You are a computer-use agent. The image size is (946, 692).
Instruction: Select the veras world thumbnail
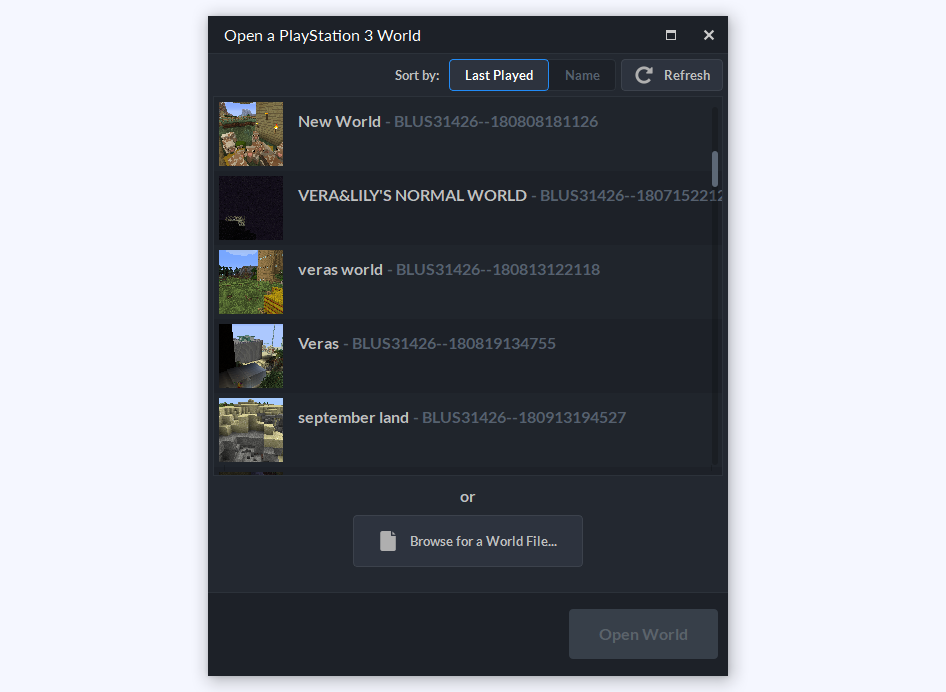click(x=251, y=282)
